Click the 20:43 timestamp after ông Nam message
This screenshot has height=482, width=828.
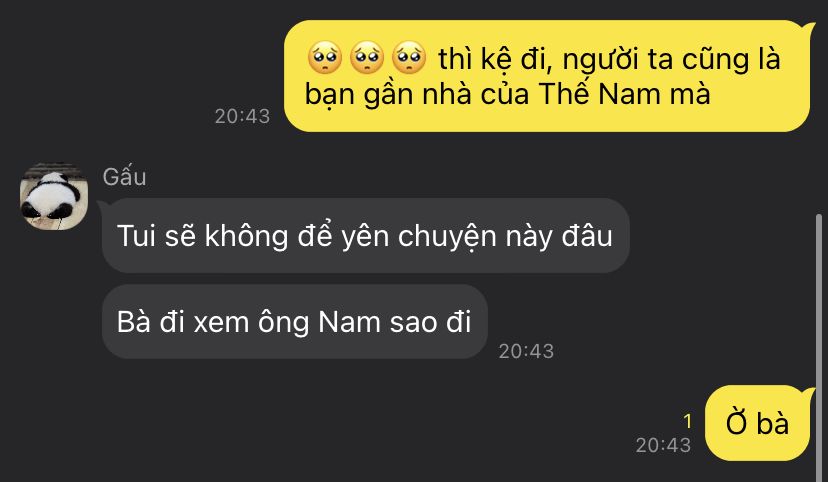526,351
